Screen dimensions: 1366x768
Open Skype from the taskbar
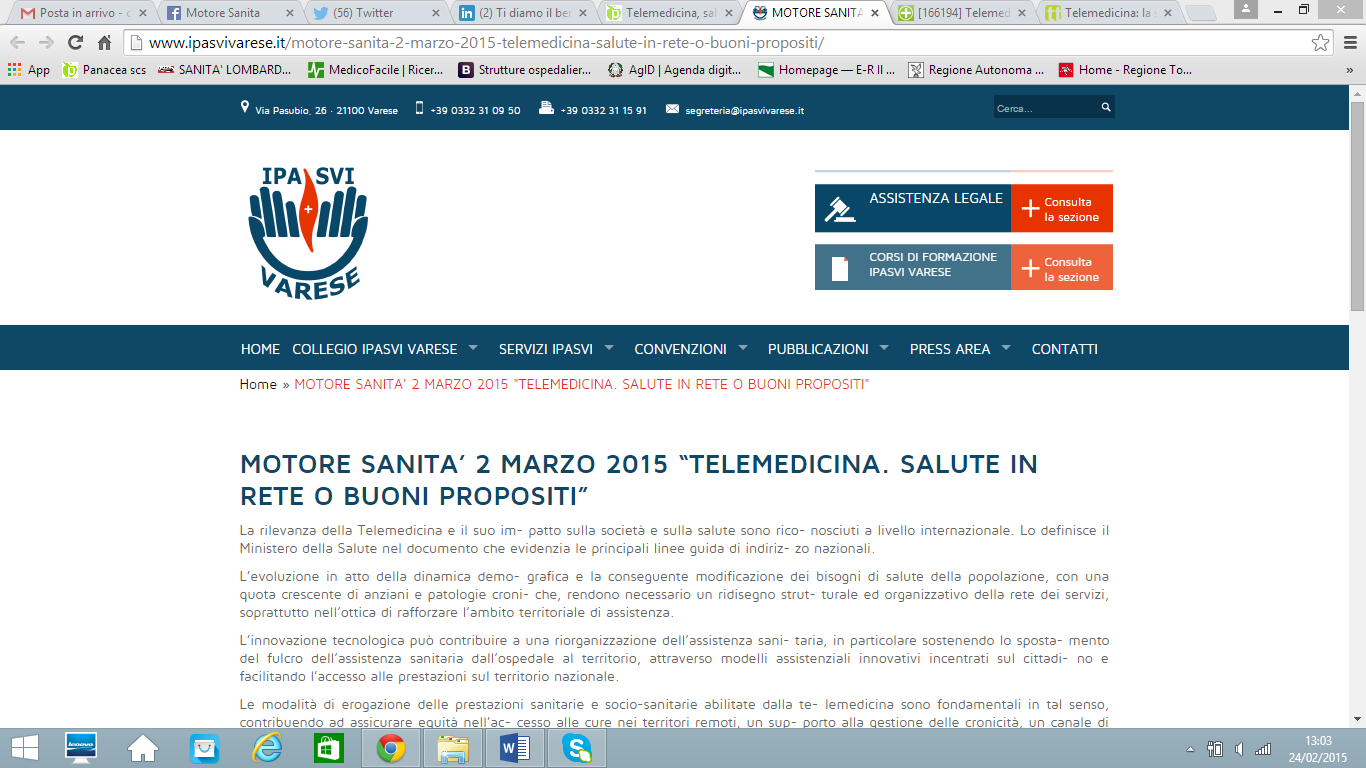tap(577, 748)
